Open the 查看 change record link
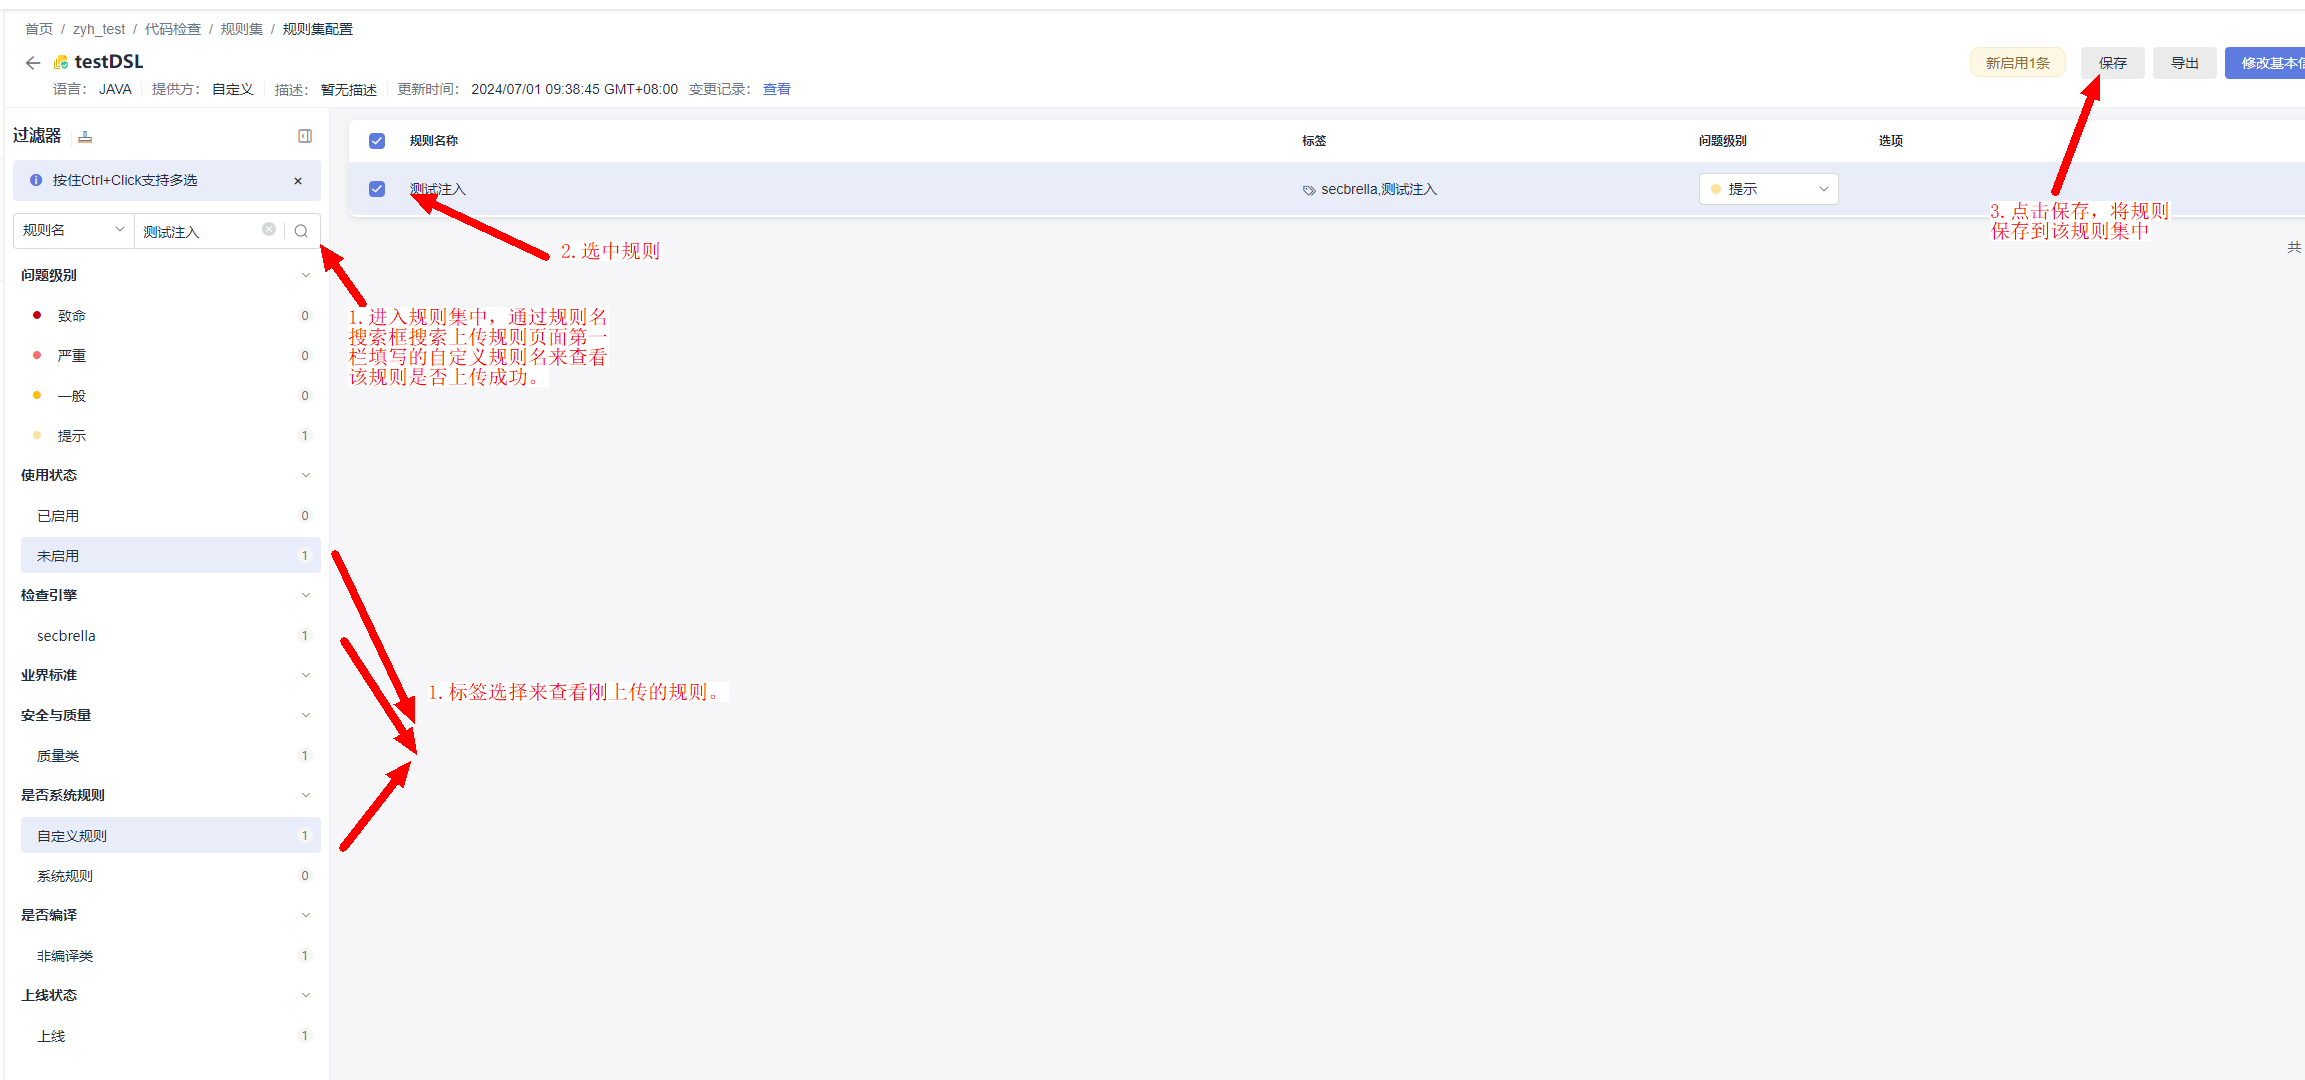The image size is (2305, 1080). tap(776, 89)
